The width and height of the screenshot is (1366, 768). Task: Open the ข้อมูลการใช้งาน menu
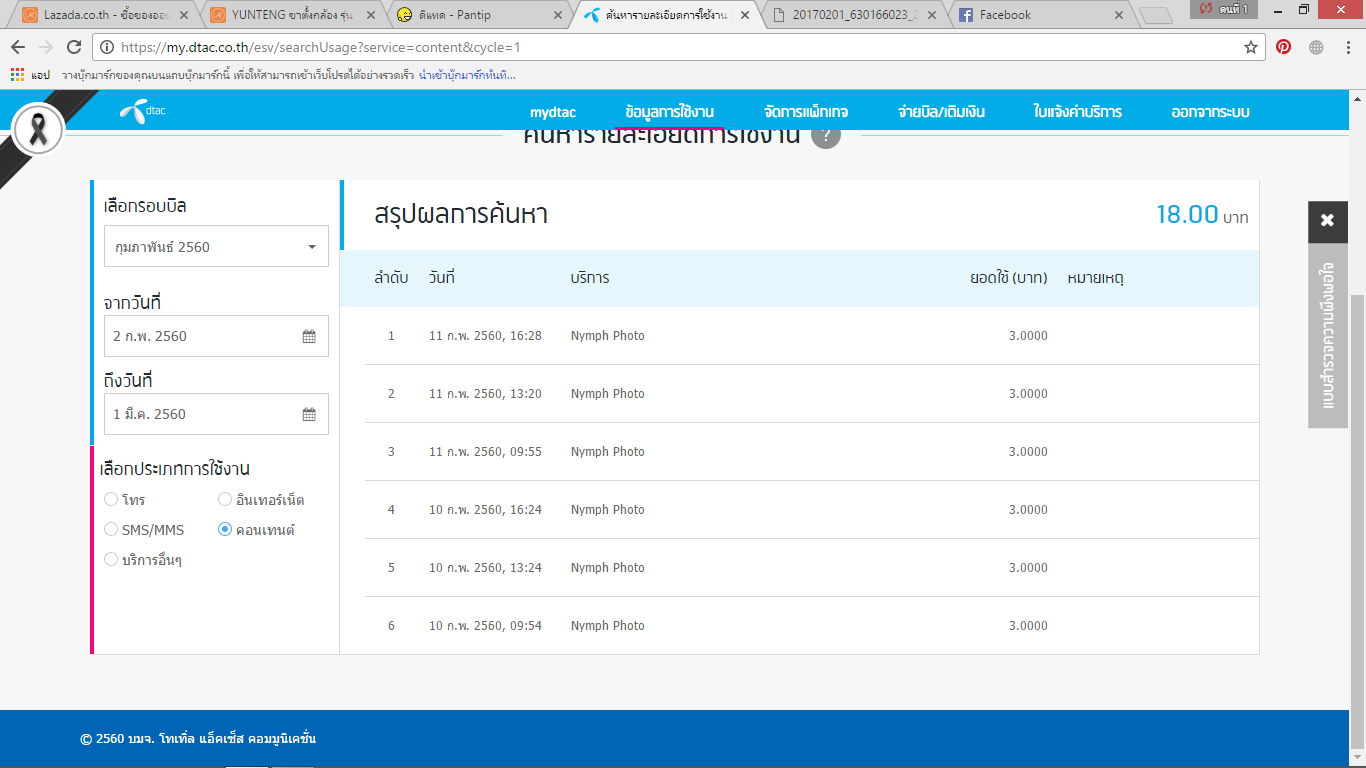pos(669,112)
